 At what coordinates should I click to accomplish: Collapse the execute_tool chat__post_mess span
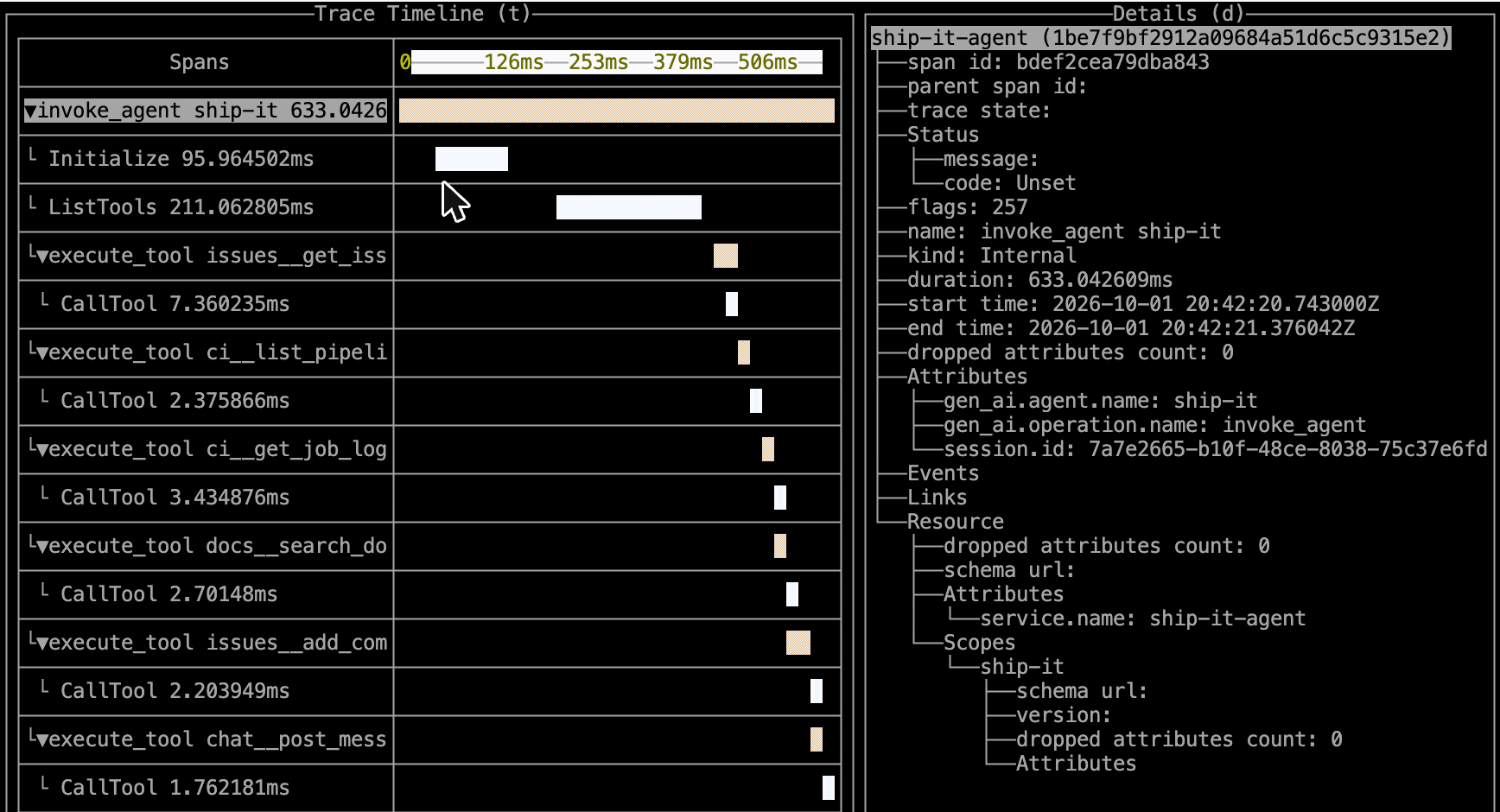tap(42, 740)
